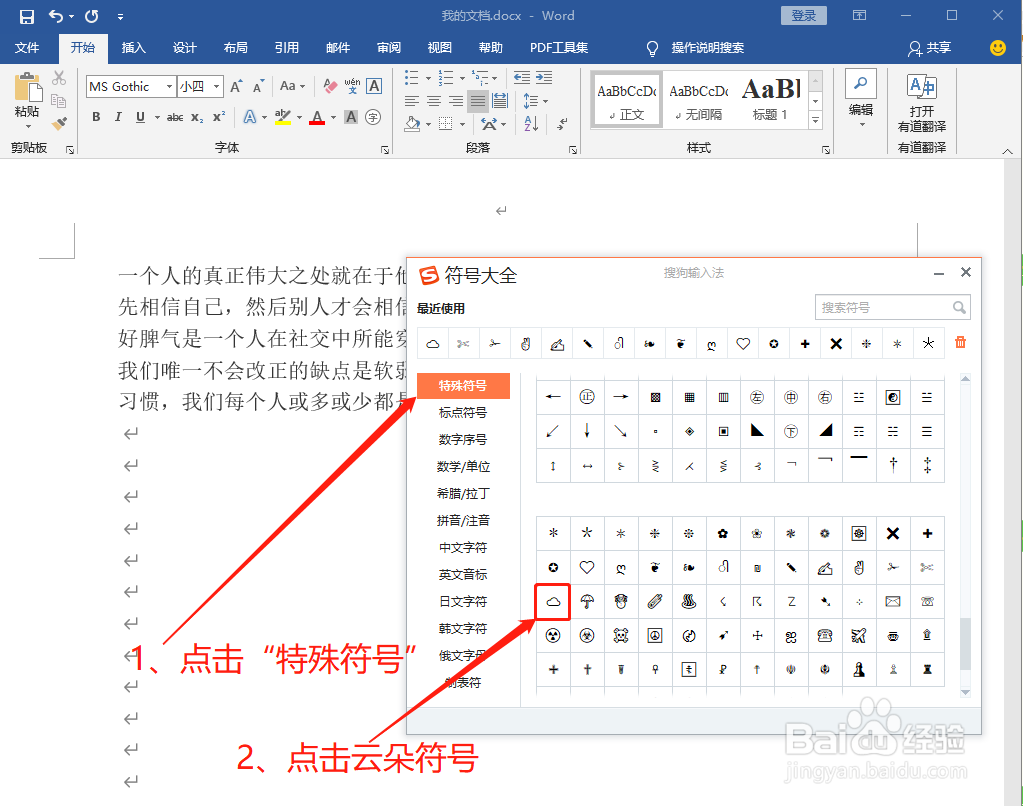1023x806 pixels.
Task: Click the delete icon next to recent symbols
Action: (960, 343)
